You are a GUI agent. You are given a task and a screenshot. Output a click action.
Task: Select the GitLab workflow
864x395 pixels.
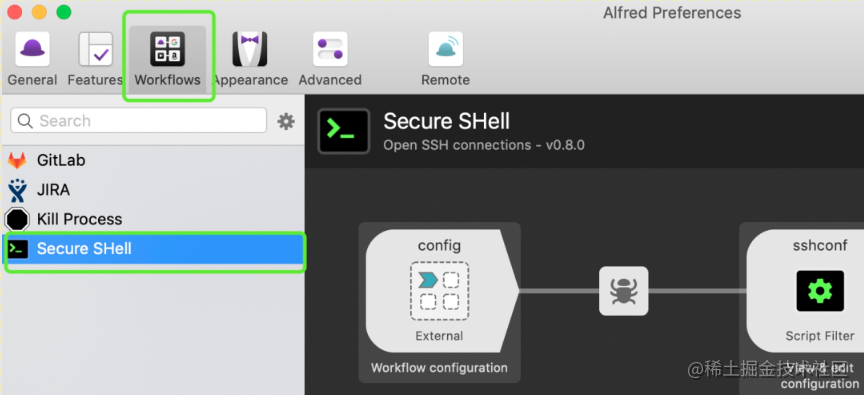153,161
